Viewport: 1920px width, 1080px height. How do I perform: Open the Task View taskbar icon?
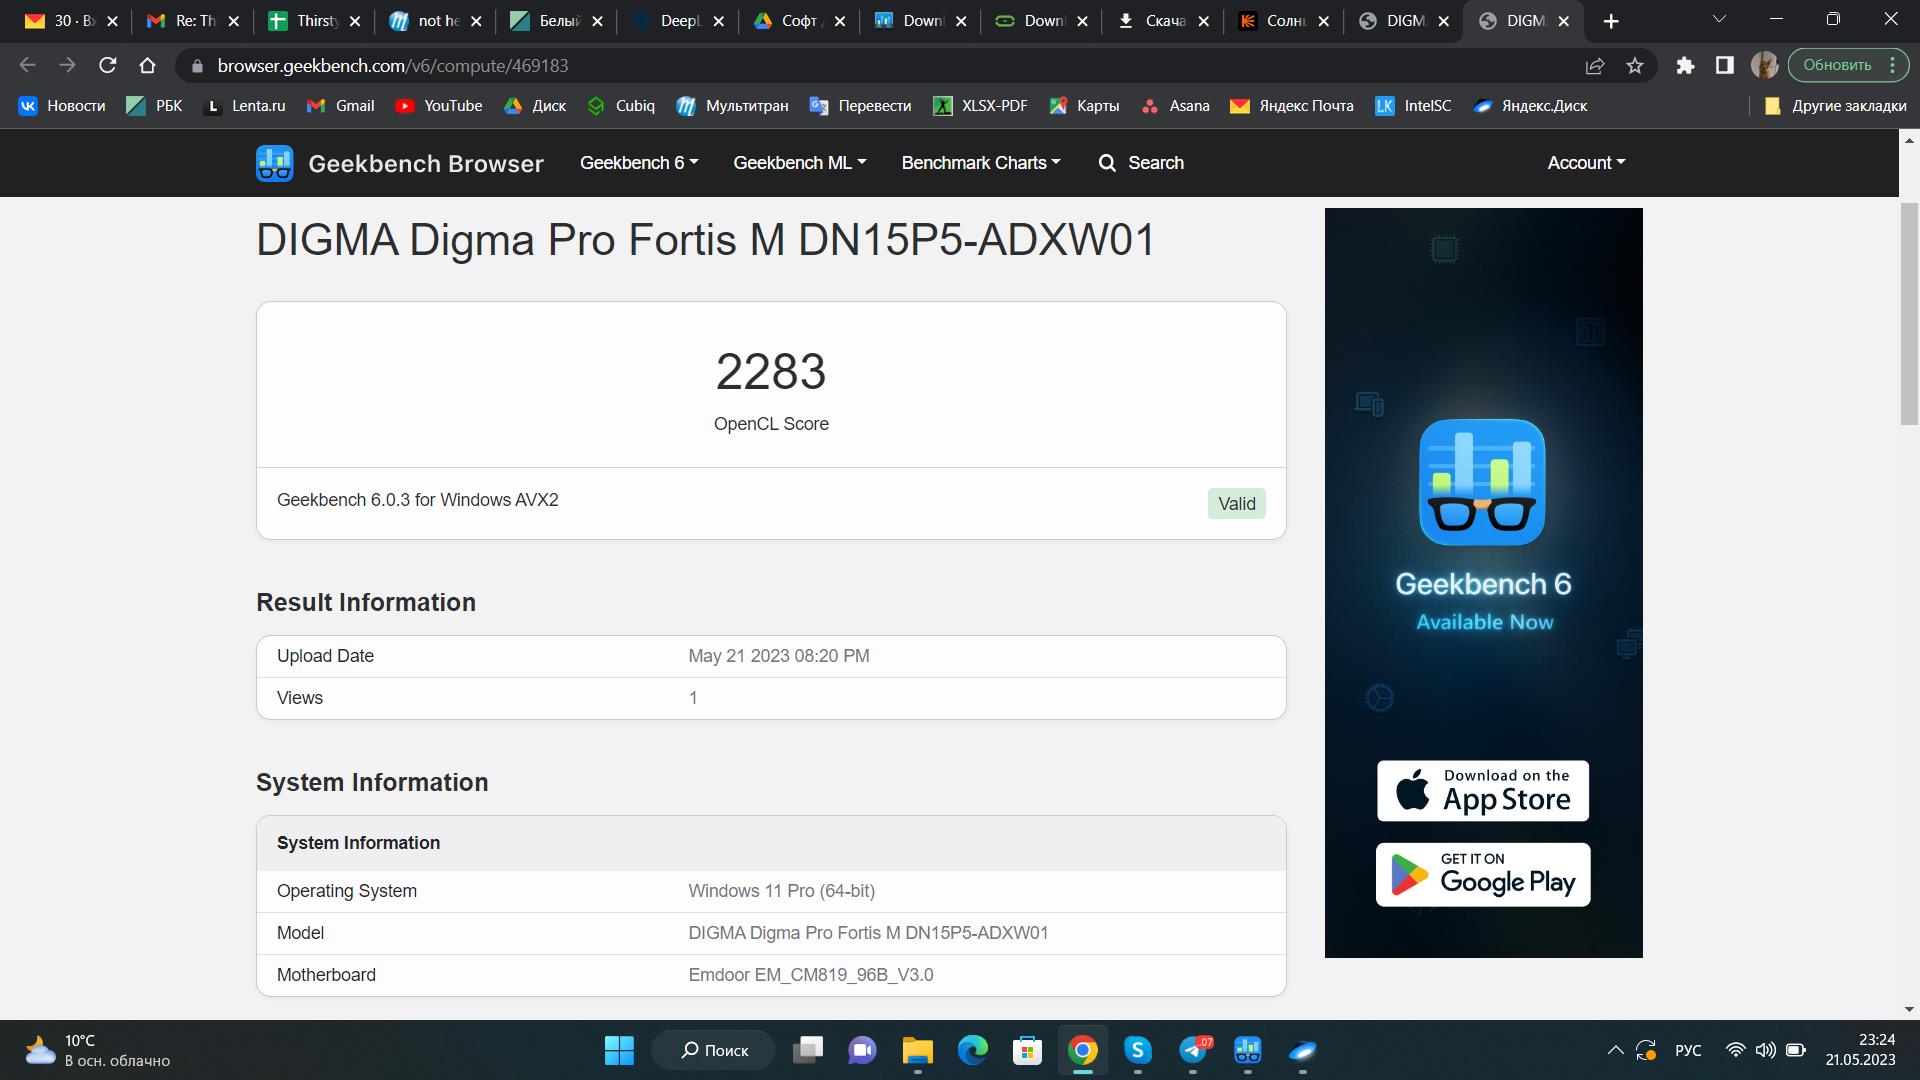[x=807, y=1050]
